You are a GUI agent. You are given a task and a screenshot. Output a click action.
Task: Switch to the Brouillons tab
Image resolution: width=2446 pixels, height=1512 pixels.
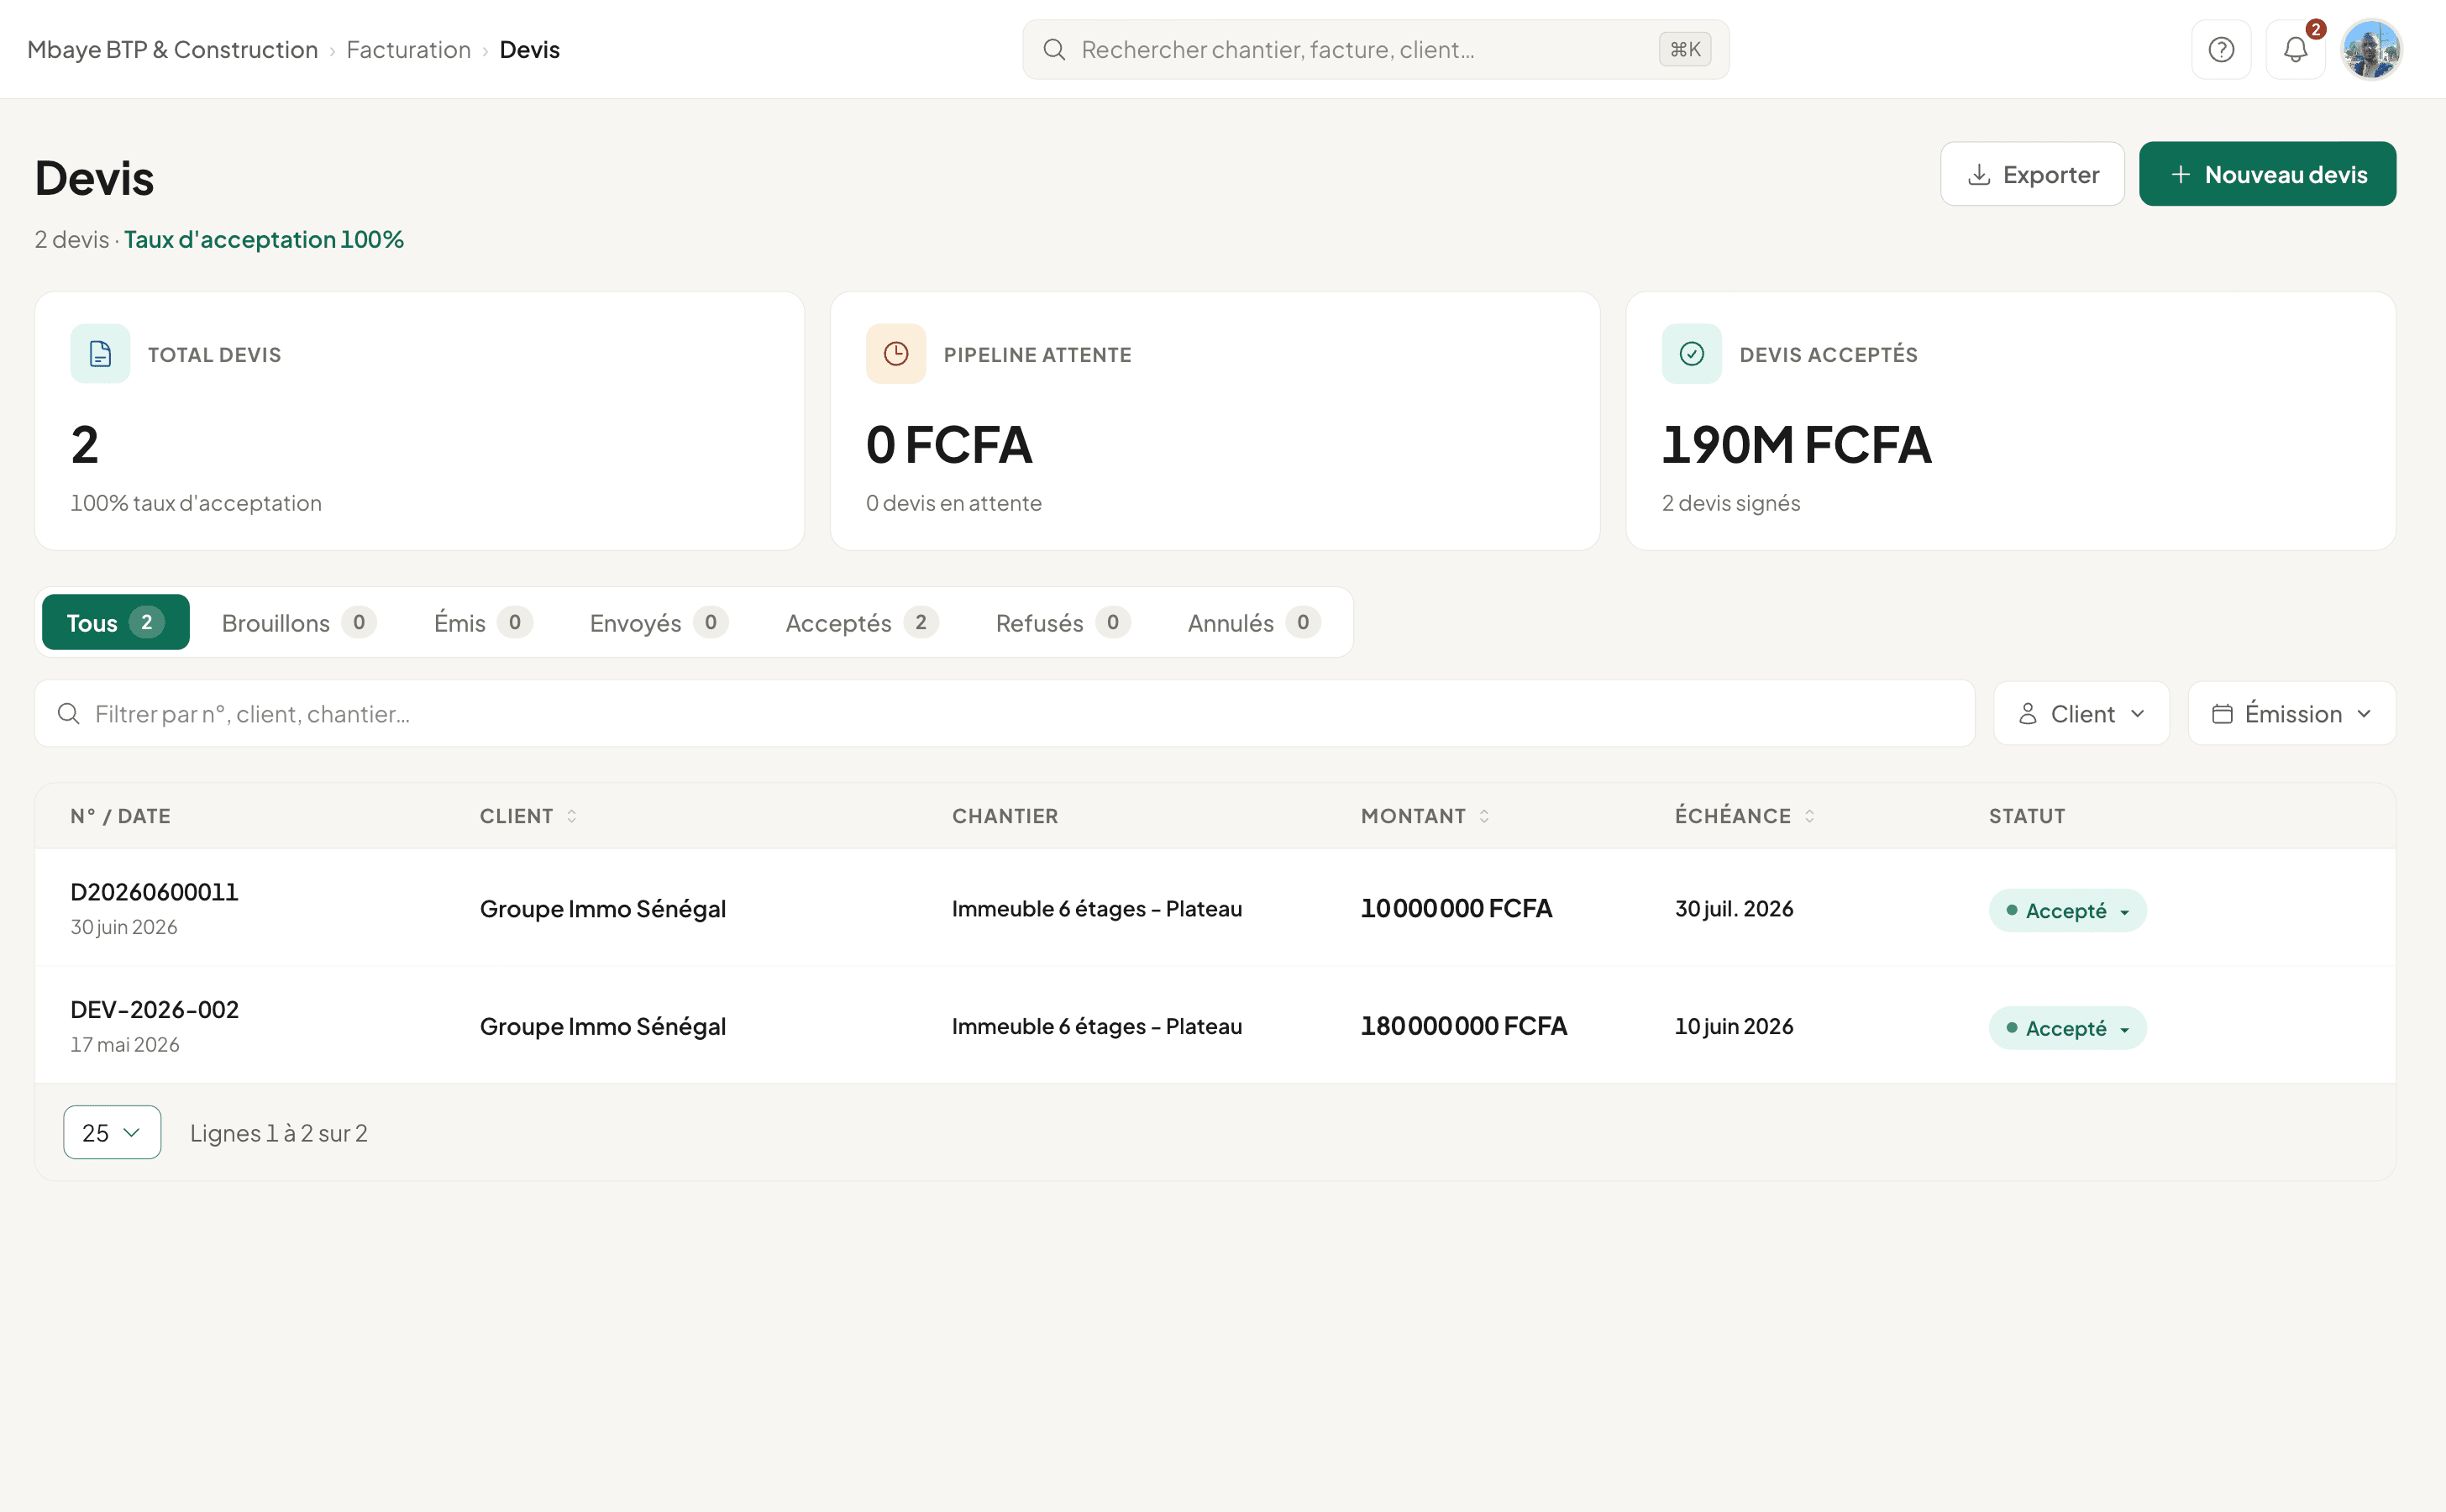pos(298,622)
